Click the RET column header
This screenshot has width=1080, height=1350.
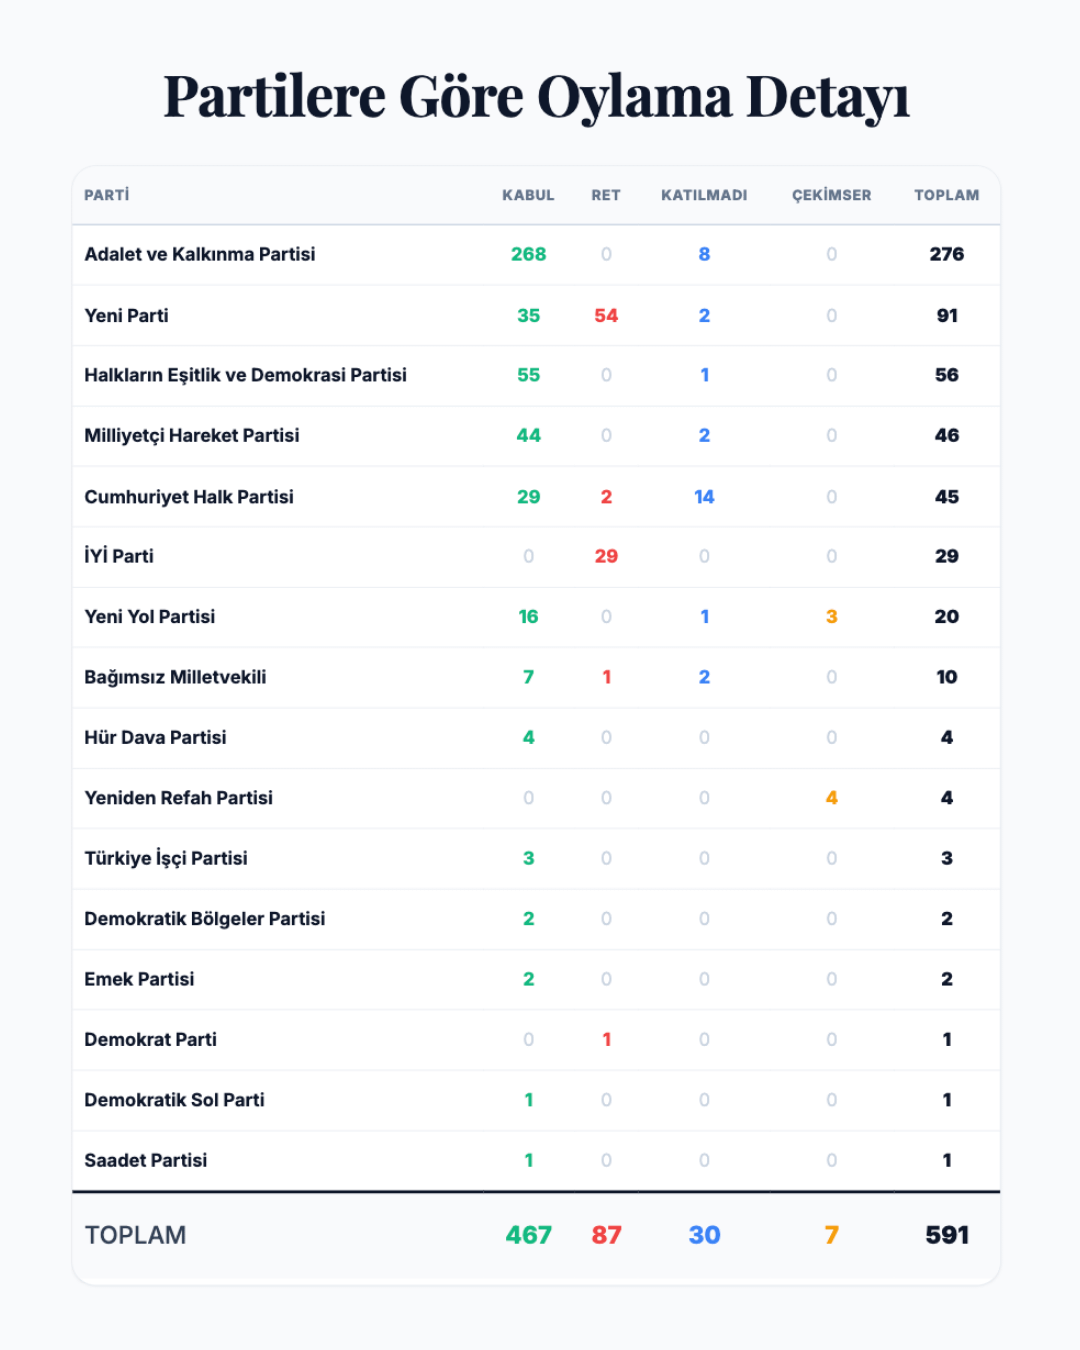(606, 195)
